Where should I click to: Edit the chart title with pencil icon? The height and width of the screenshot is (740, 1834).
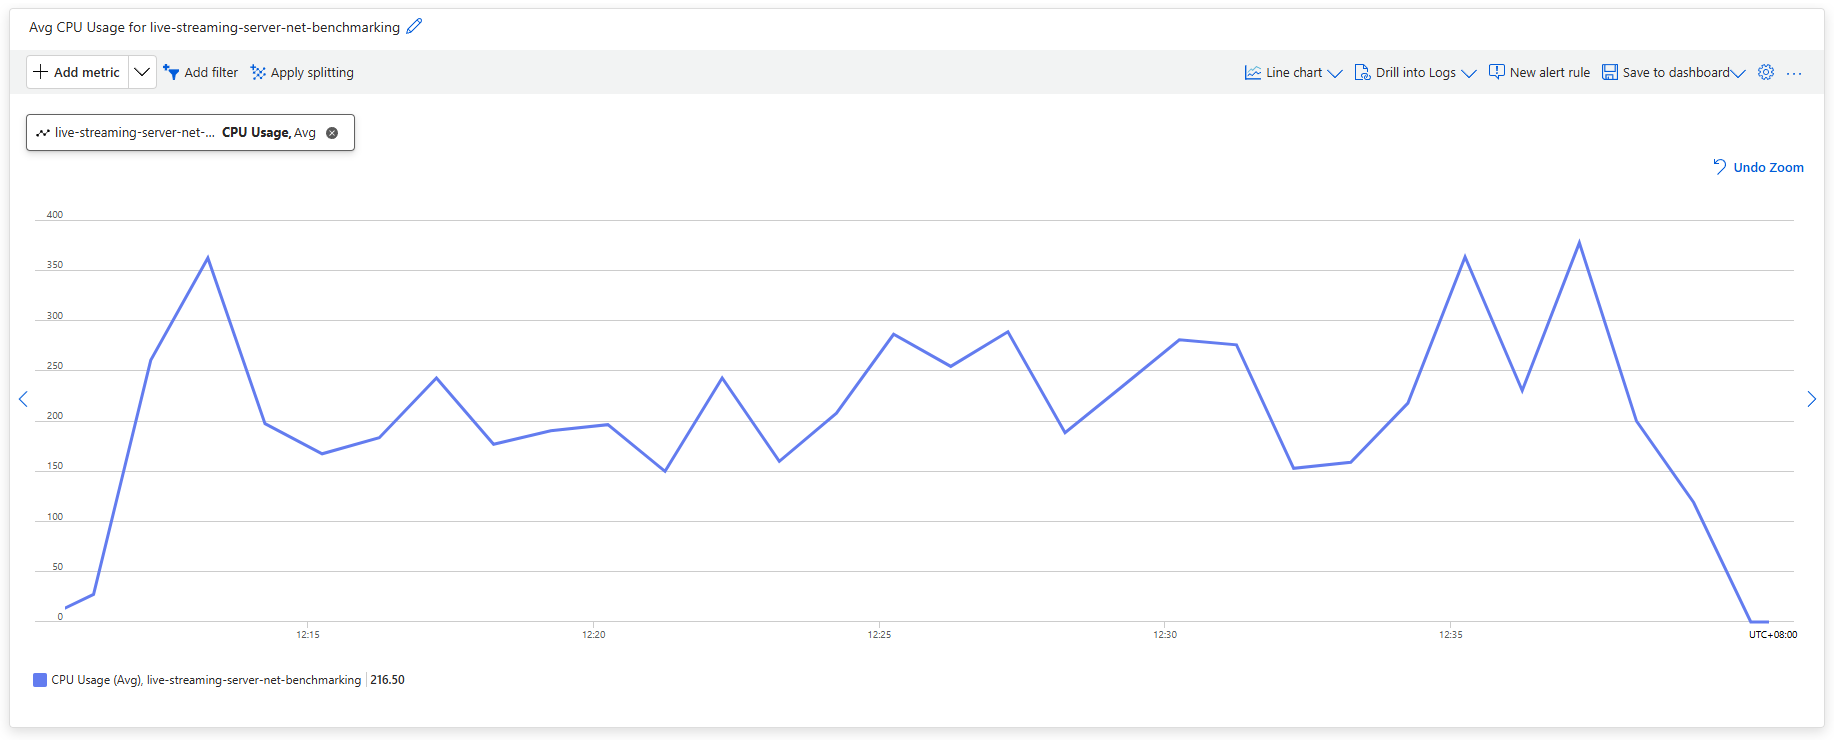(x=414, y=26)
